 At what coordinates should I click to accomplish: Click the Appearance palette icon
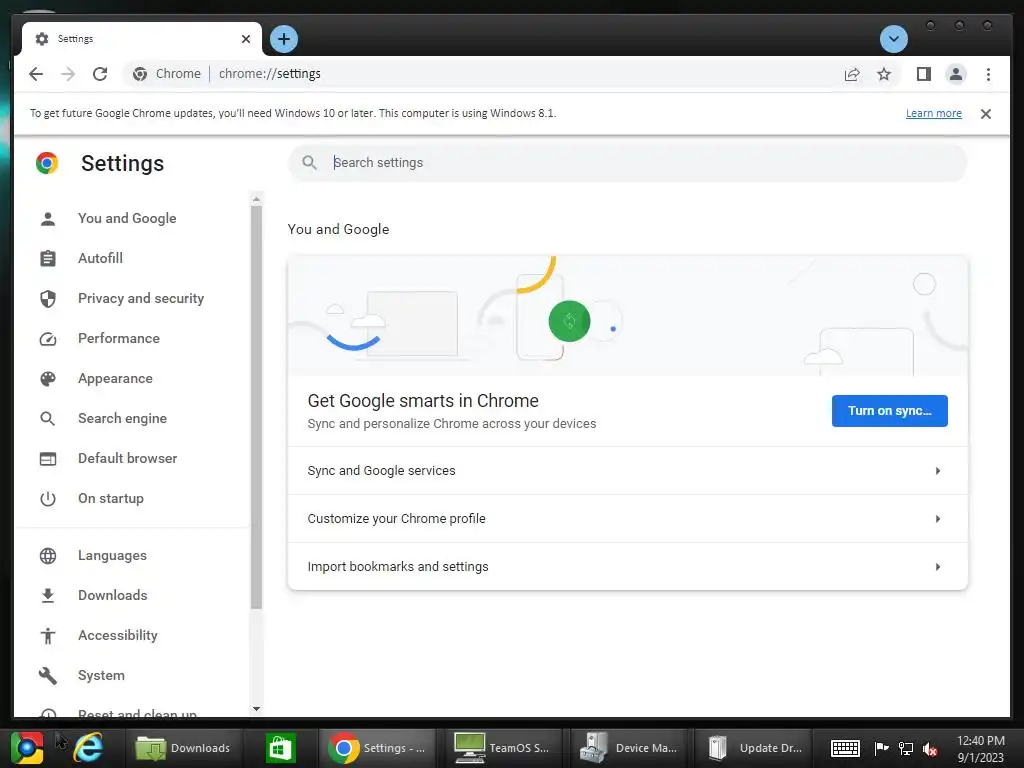(x=48, y=379)
